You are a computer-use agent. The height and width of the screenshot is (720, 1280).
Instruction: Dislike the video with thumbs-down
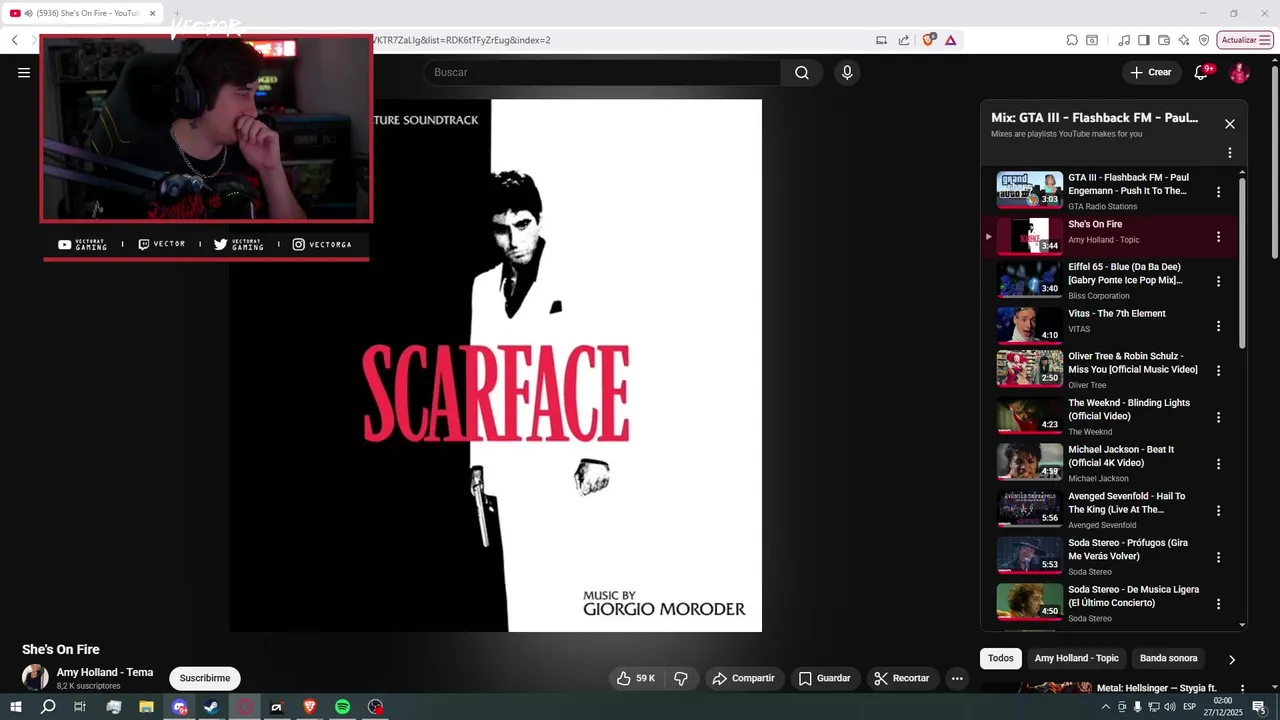(x=681, y=678)
